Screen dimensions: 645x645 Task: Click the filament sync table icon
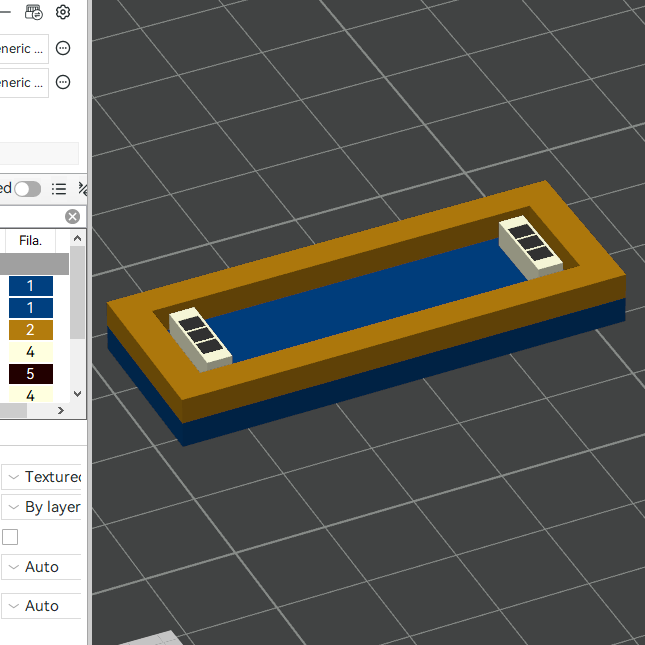tap(34, 12)
